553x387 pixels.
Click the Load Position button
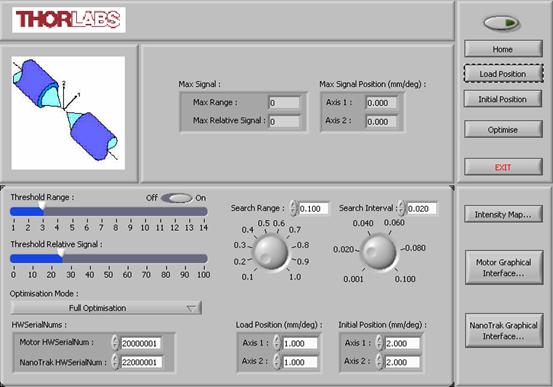tap(503, 74)
